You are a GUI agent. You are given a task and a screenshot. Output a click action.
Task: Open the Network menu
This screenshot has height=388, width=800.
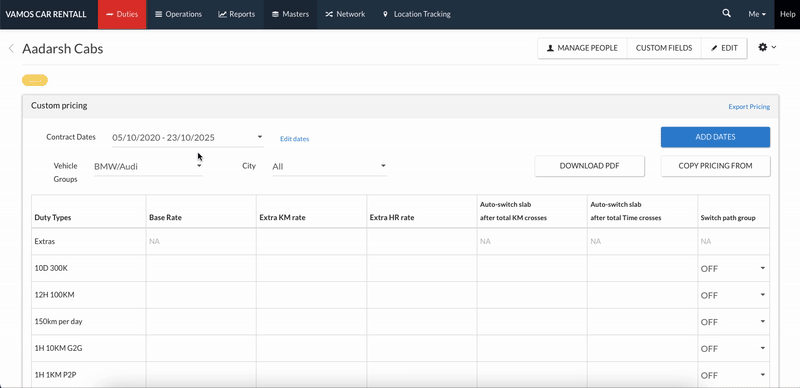[345, 14]
